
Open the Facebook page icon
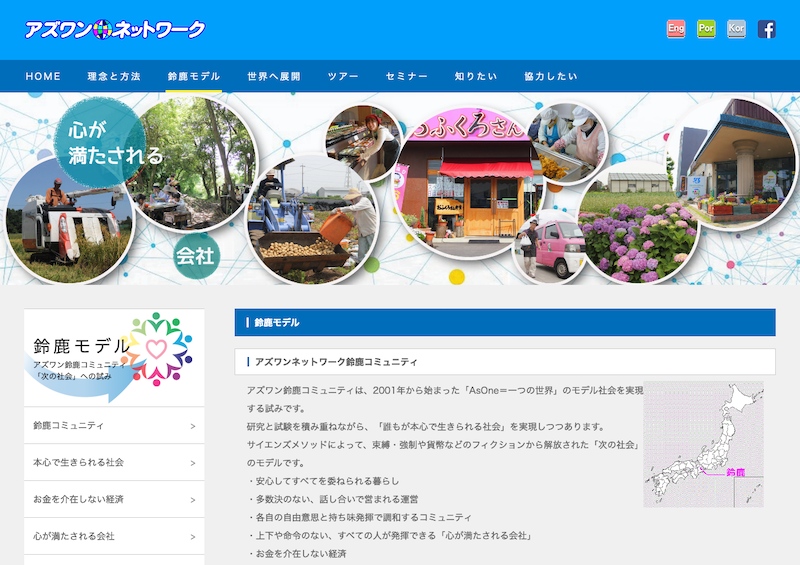[x=766, y=29]
